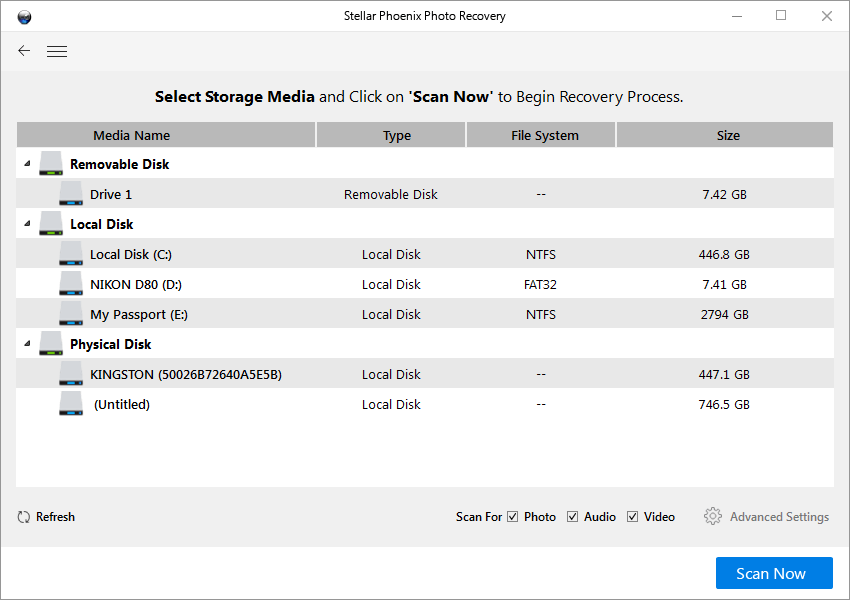The width and height of the screenshot is (850, 600).
Task: Click the Physical Disk group label
Action: click(x=111, y=344)
